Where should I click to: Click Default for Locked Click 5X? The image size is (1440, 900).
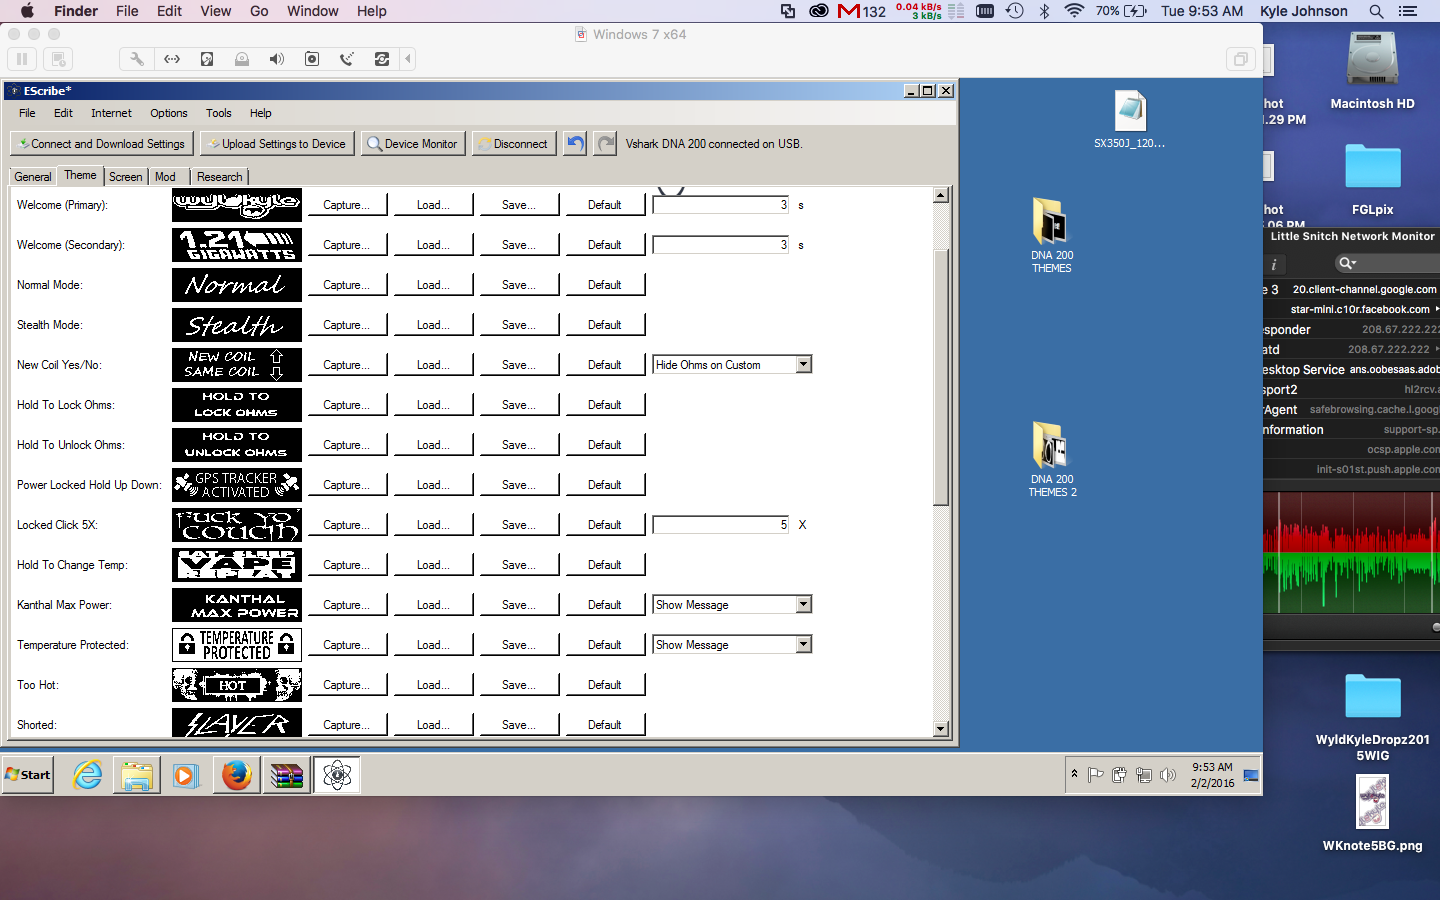point(604,525)
